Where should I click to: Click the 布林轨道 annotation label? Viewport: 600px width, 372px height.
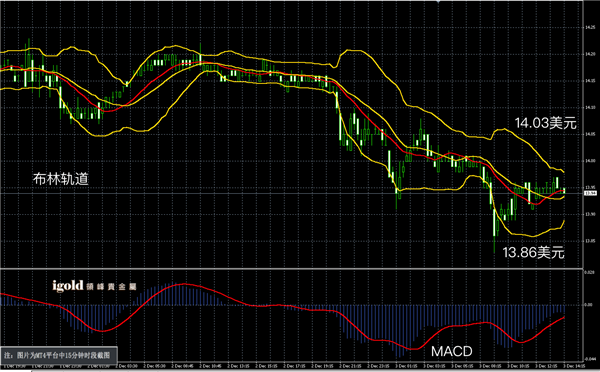coord(61,179)
